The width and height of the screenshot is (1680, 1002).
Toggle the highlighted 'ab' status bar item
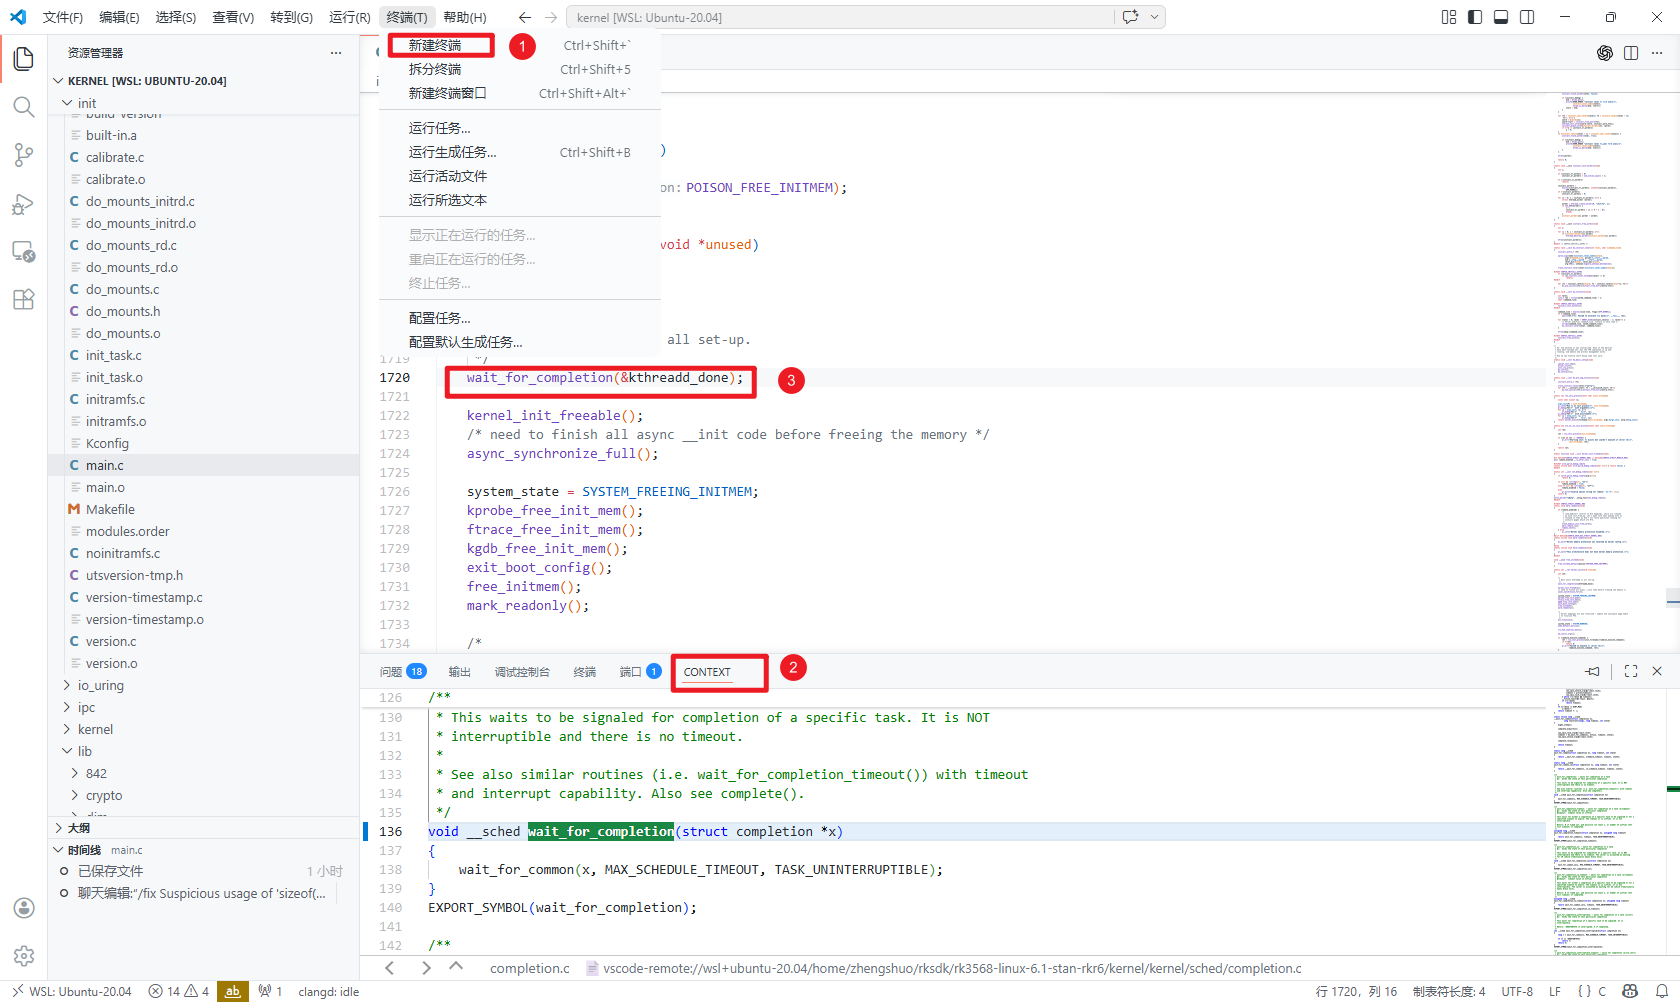232,992
